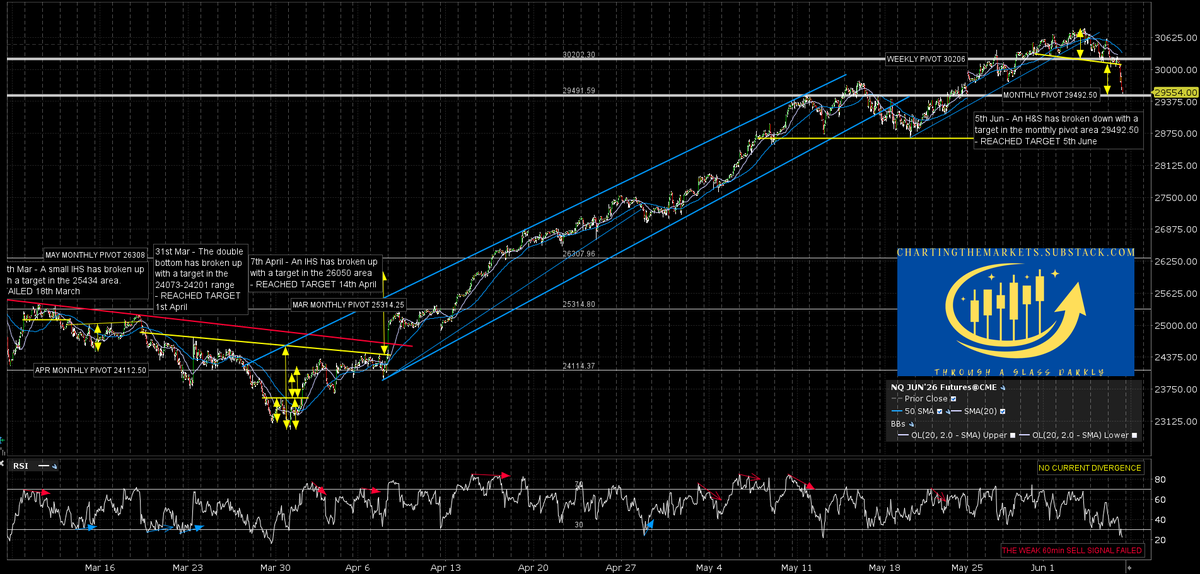Click the plus icon at the bottom-right corner of the time axis
Image resolution: width=1200 pixels, height=574 pixels.
click(x=1128, y=566)
